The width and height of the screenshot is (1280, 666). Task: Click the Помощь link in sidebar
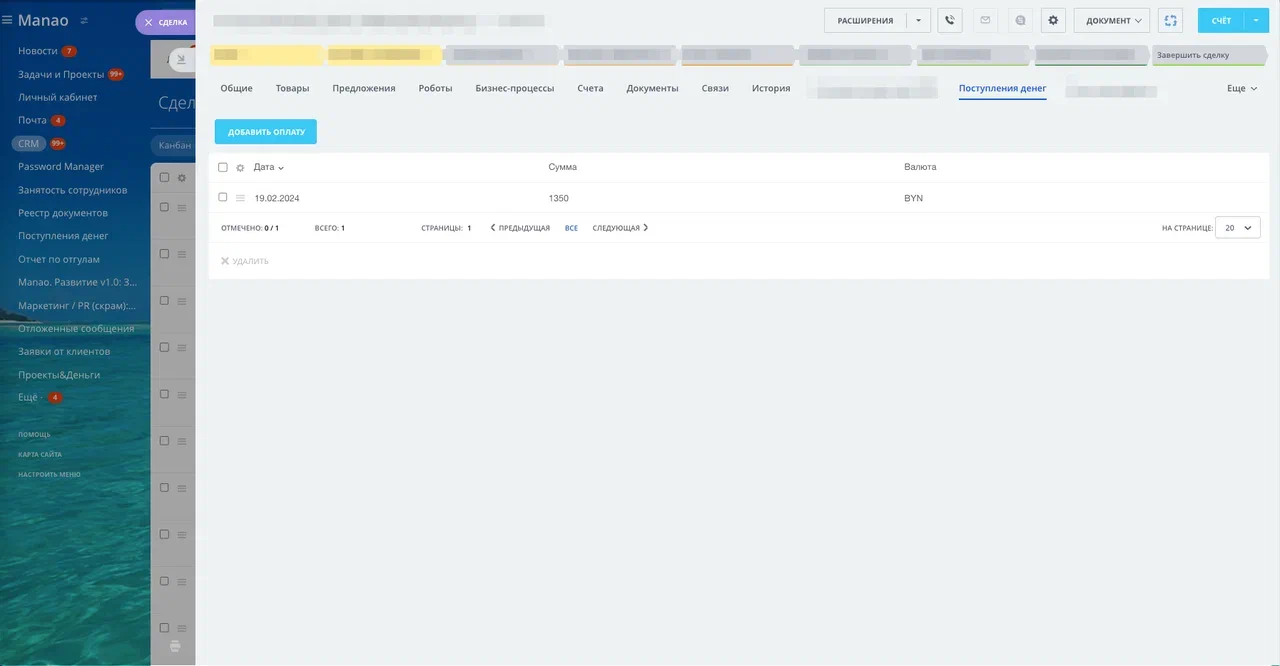pos(34,434)
